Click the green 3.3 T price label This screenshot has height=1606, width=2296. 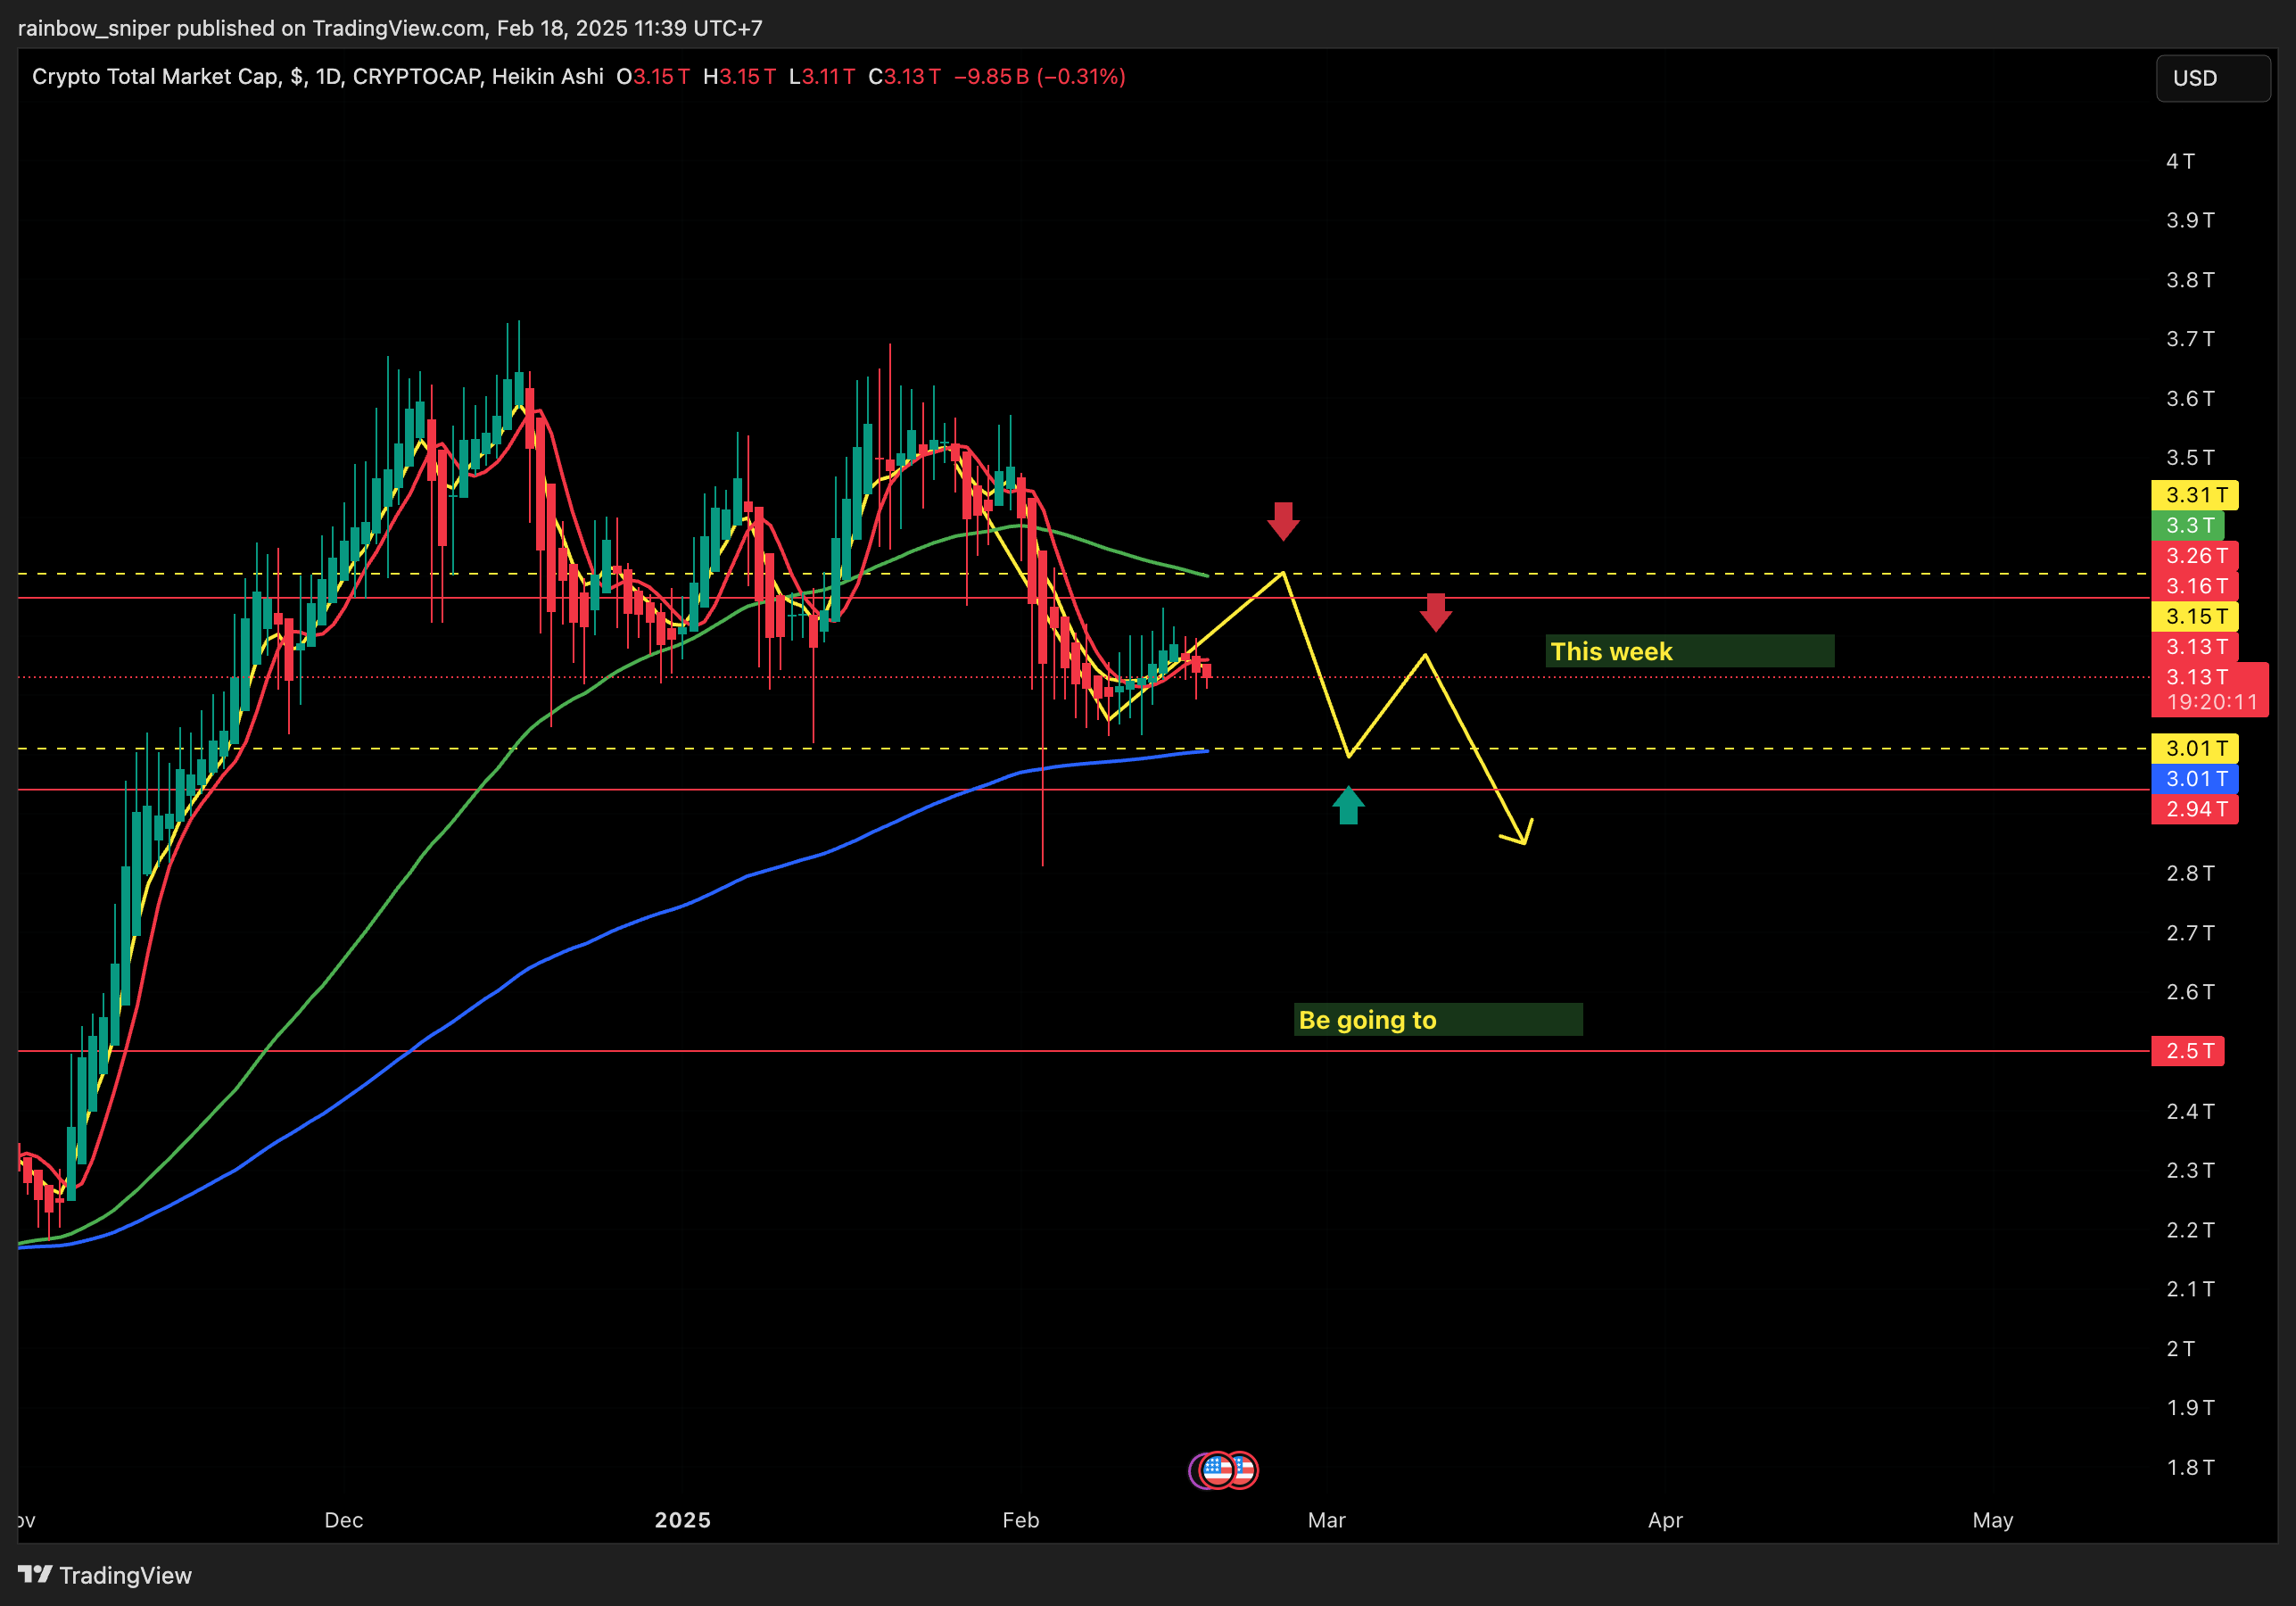click(2188, 525)
